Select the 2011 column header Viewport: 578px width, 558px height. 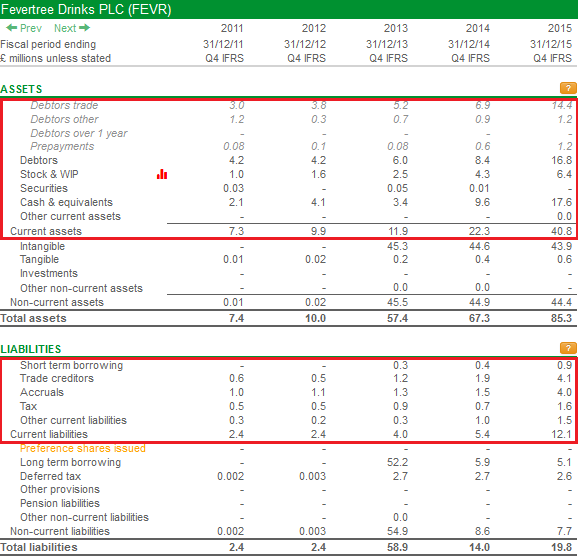pos(232,28)
